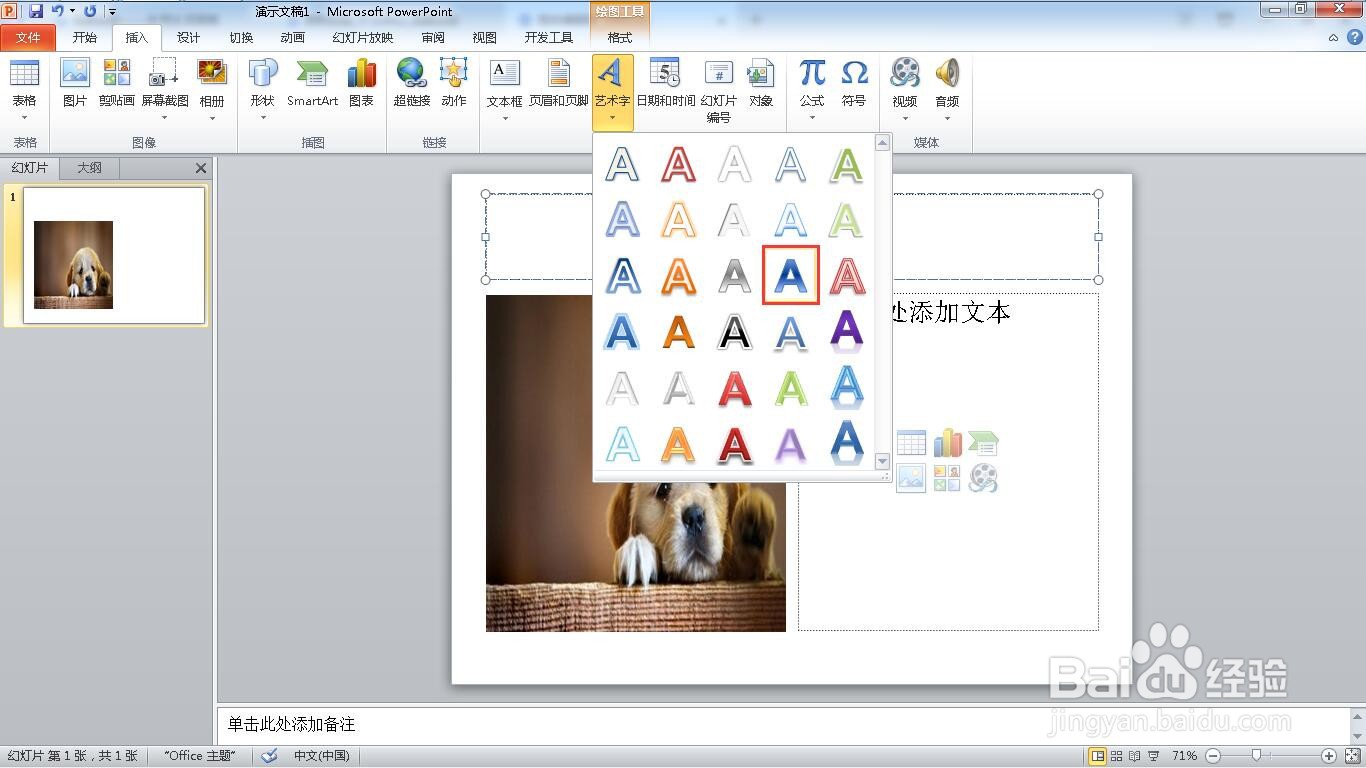Image resolution: width=1366 pixels, height=768 pixels.
Task: Click insert clip art icon in content placeholder
Action: pyautogui.click(x=947, y=478)
